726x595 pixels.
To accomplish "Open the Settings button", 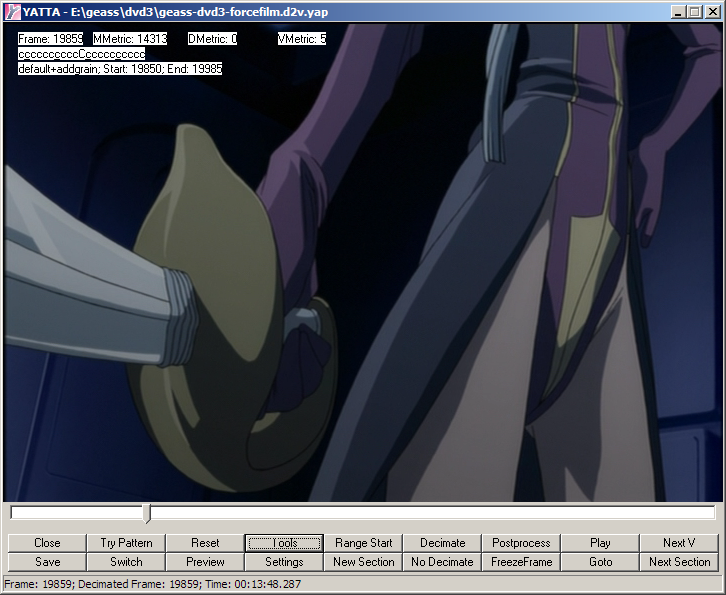I will [x=284, y=562].
